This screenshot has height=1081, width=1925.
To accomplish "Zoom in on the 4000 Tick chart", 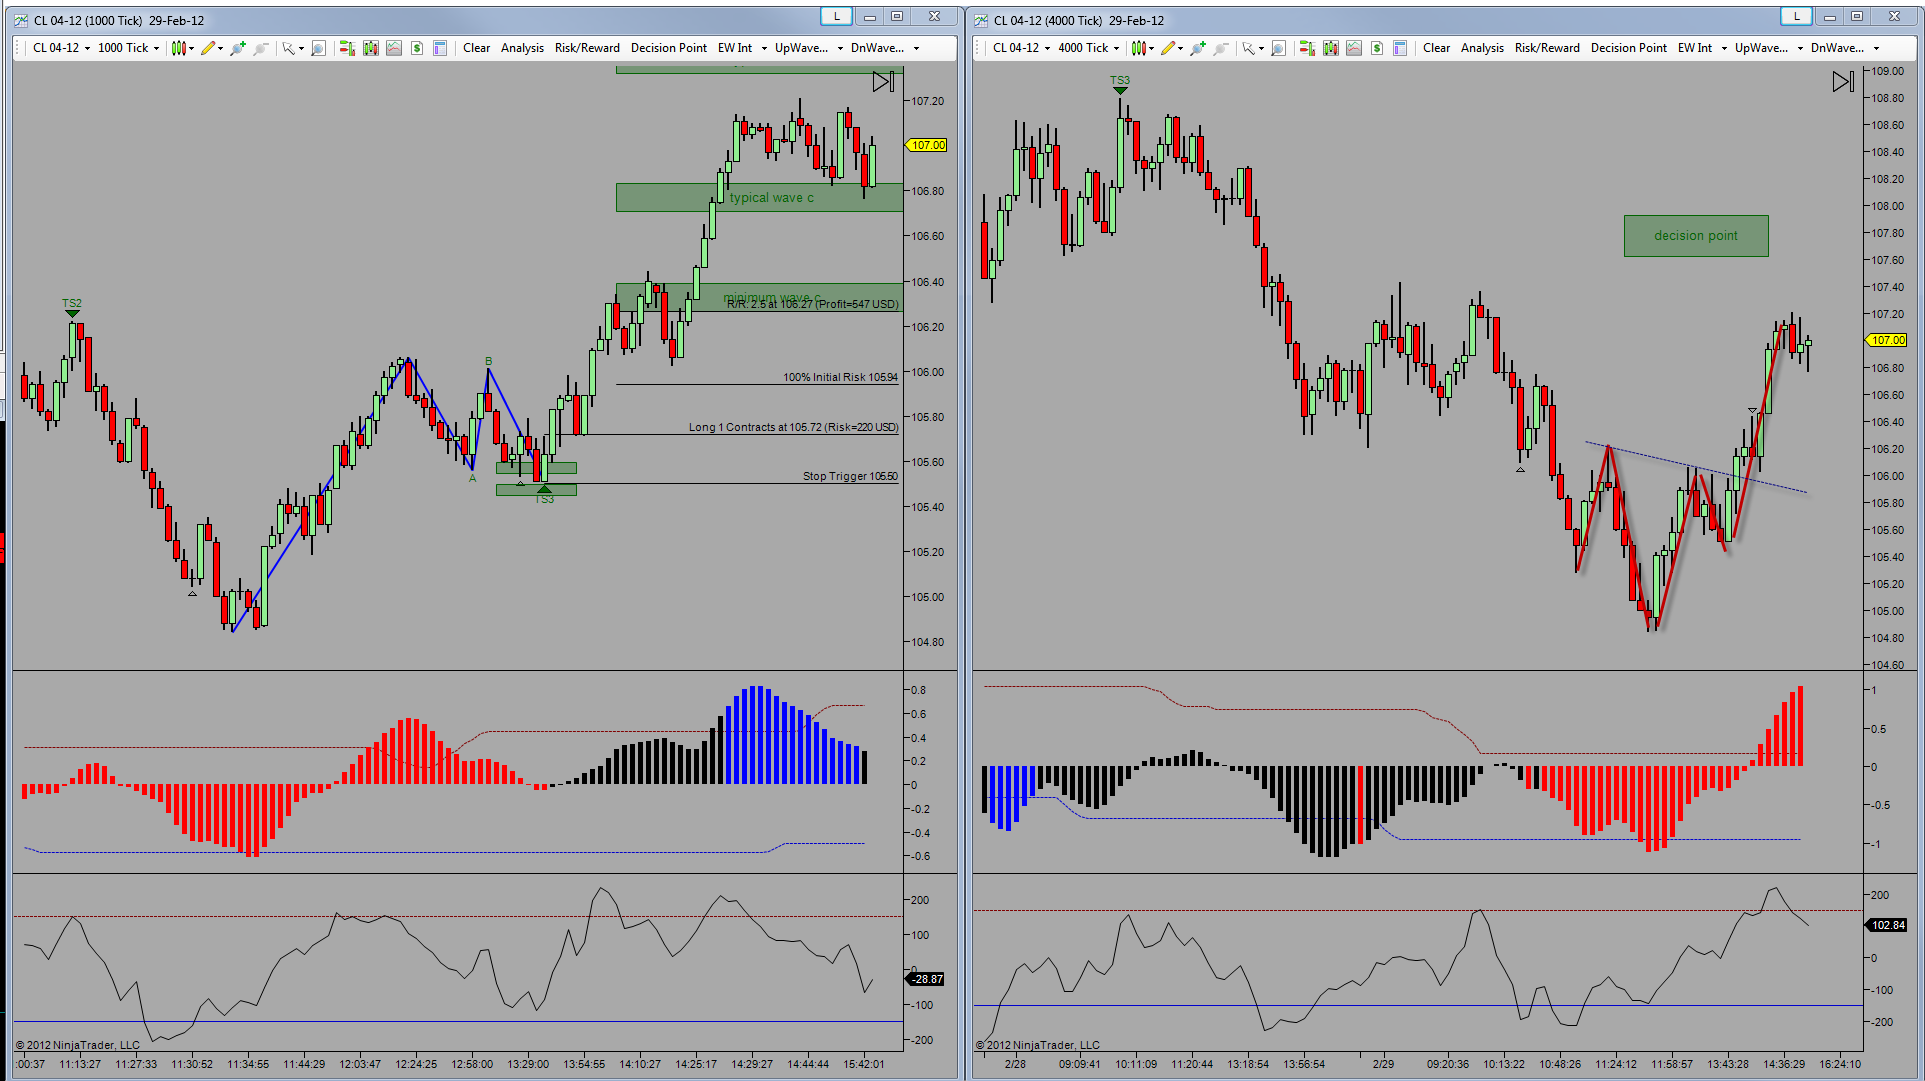I will [1198, 48].
